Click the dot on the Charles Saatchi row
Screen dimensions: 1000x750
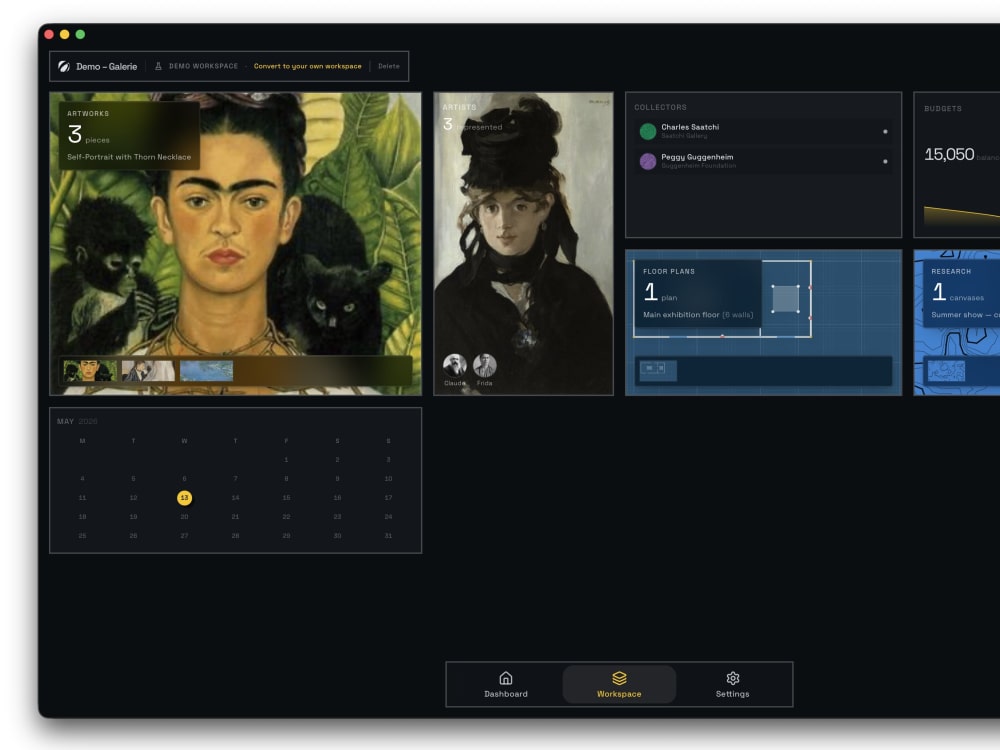click(x=885, y=131)
